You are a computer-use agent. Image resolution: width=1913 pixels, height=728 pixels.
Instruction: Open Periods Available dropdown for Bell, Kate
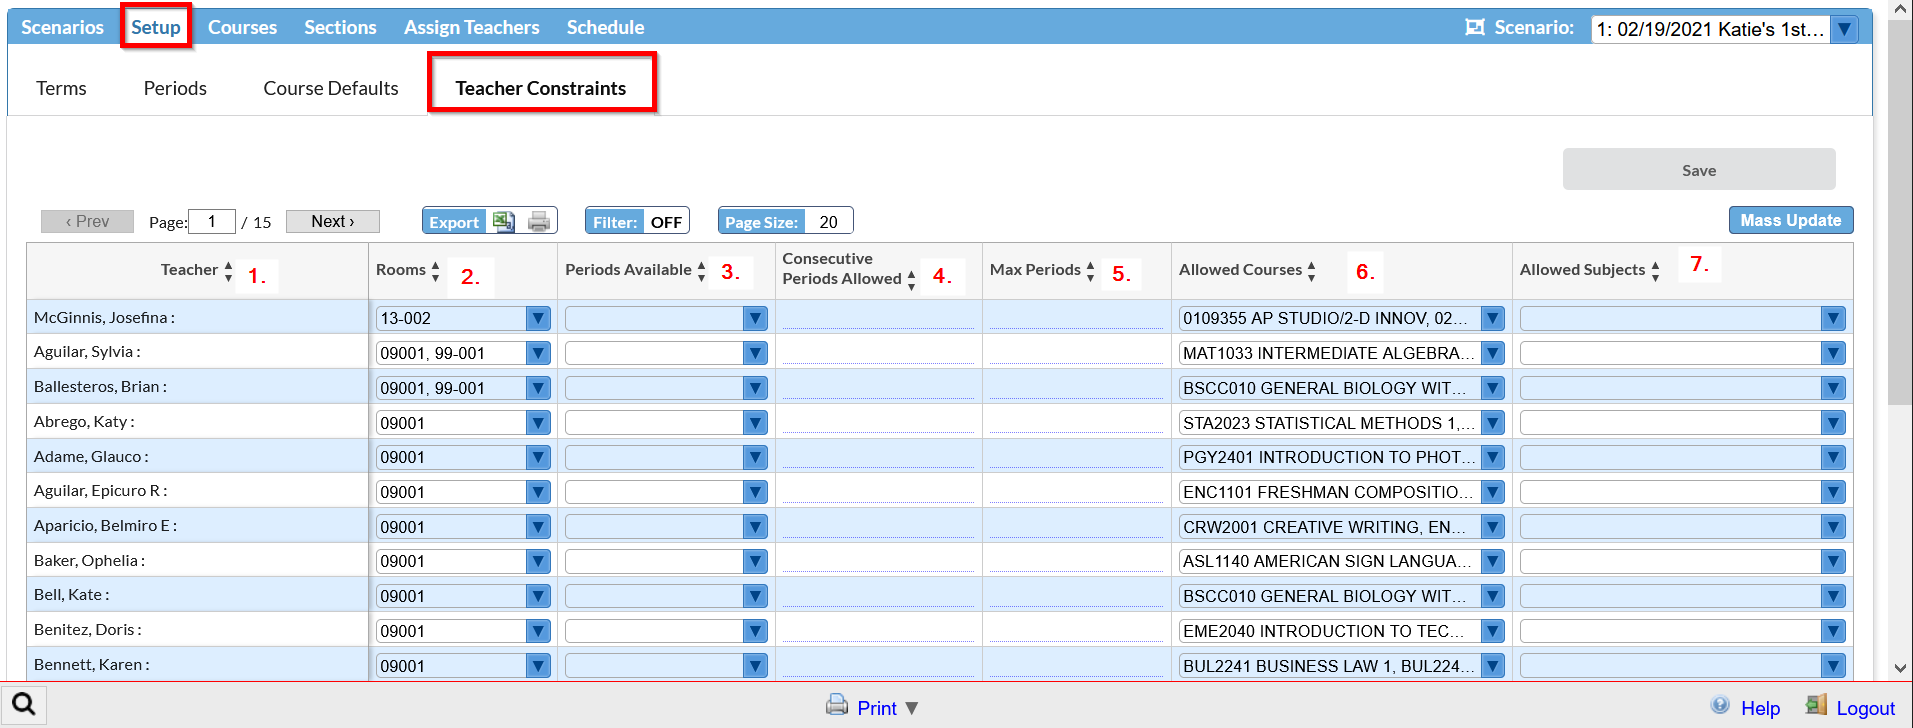tap(755, 596)
